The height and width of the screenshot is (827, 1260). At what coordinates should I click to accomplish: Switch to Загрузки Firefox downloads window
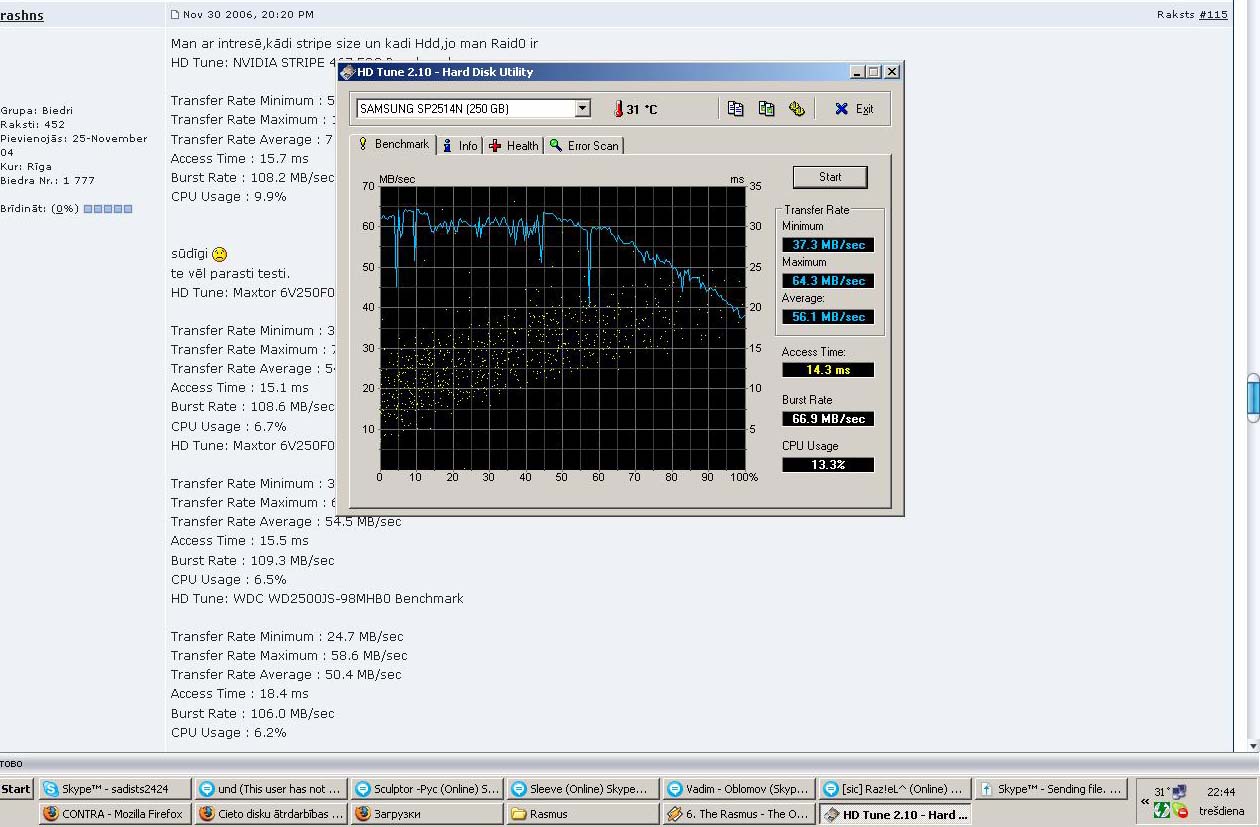click(427, 814)
